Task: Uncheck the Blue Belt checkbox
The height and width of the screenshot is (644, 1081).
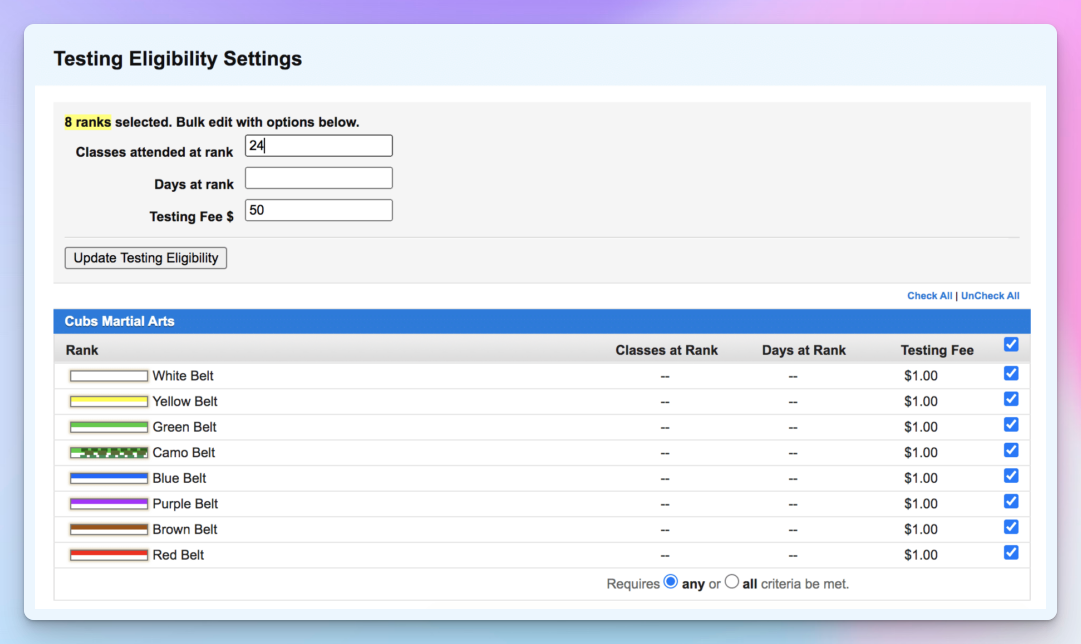Action: 1011,475
